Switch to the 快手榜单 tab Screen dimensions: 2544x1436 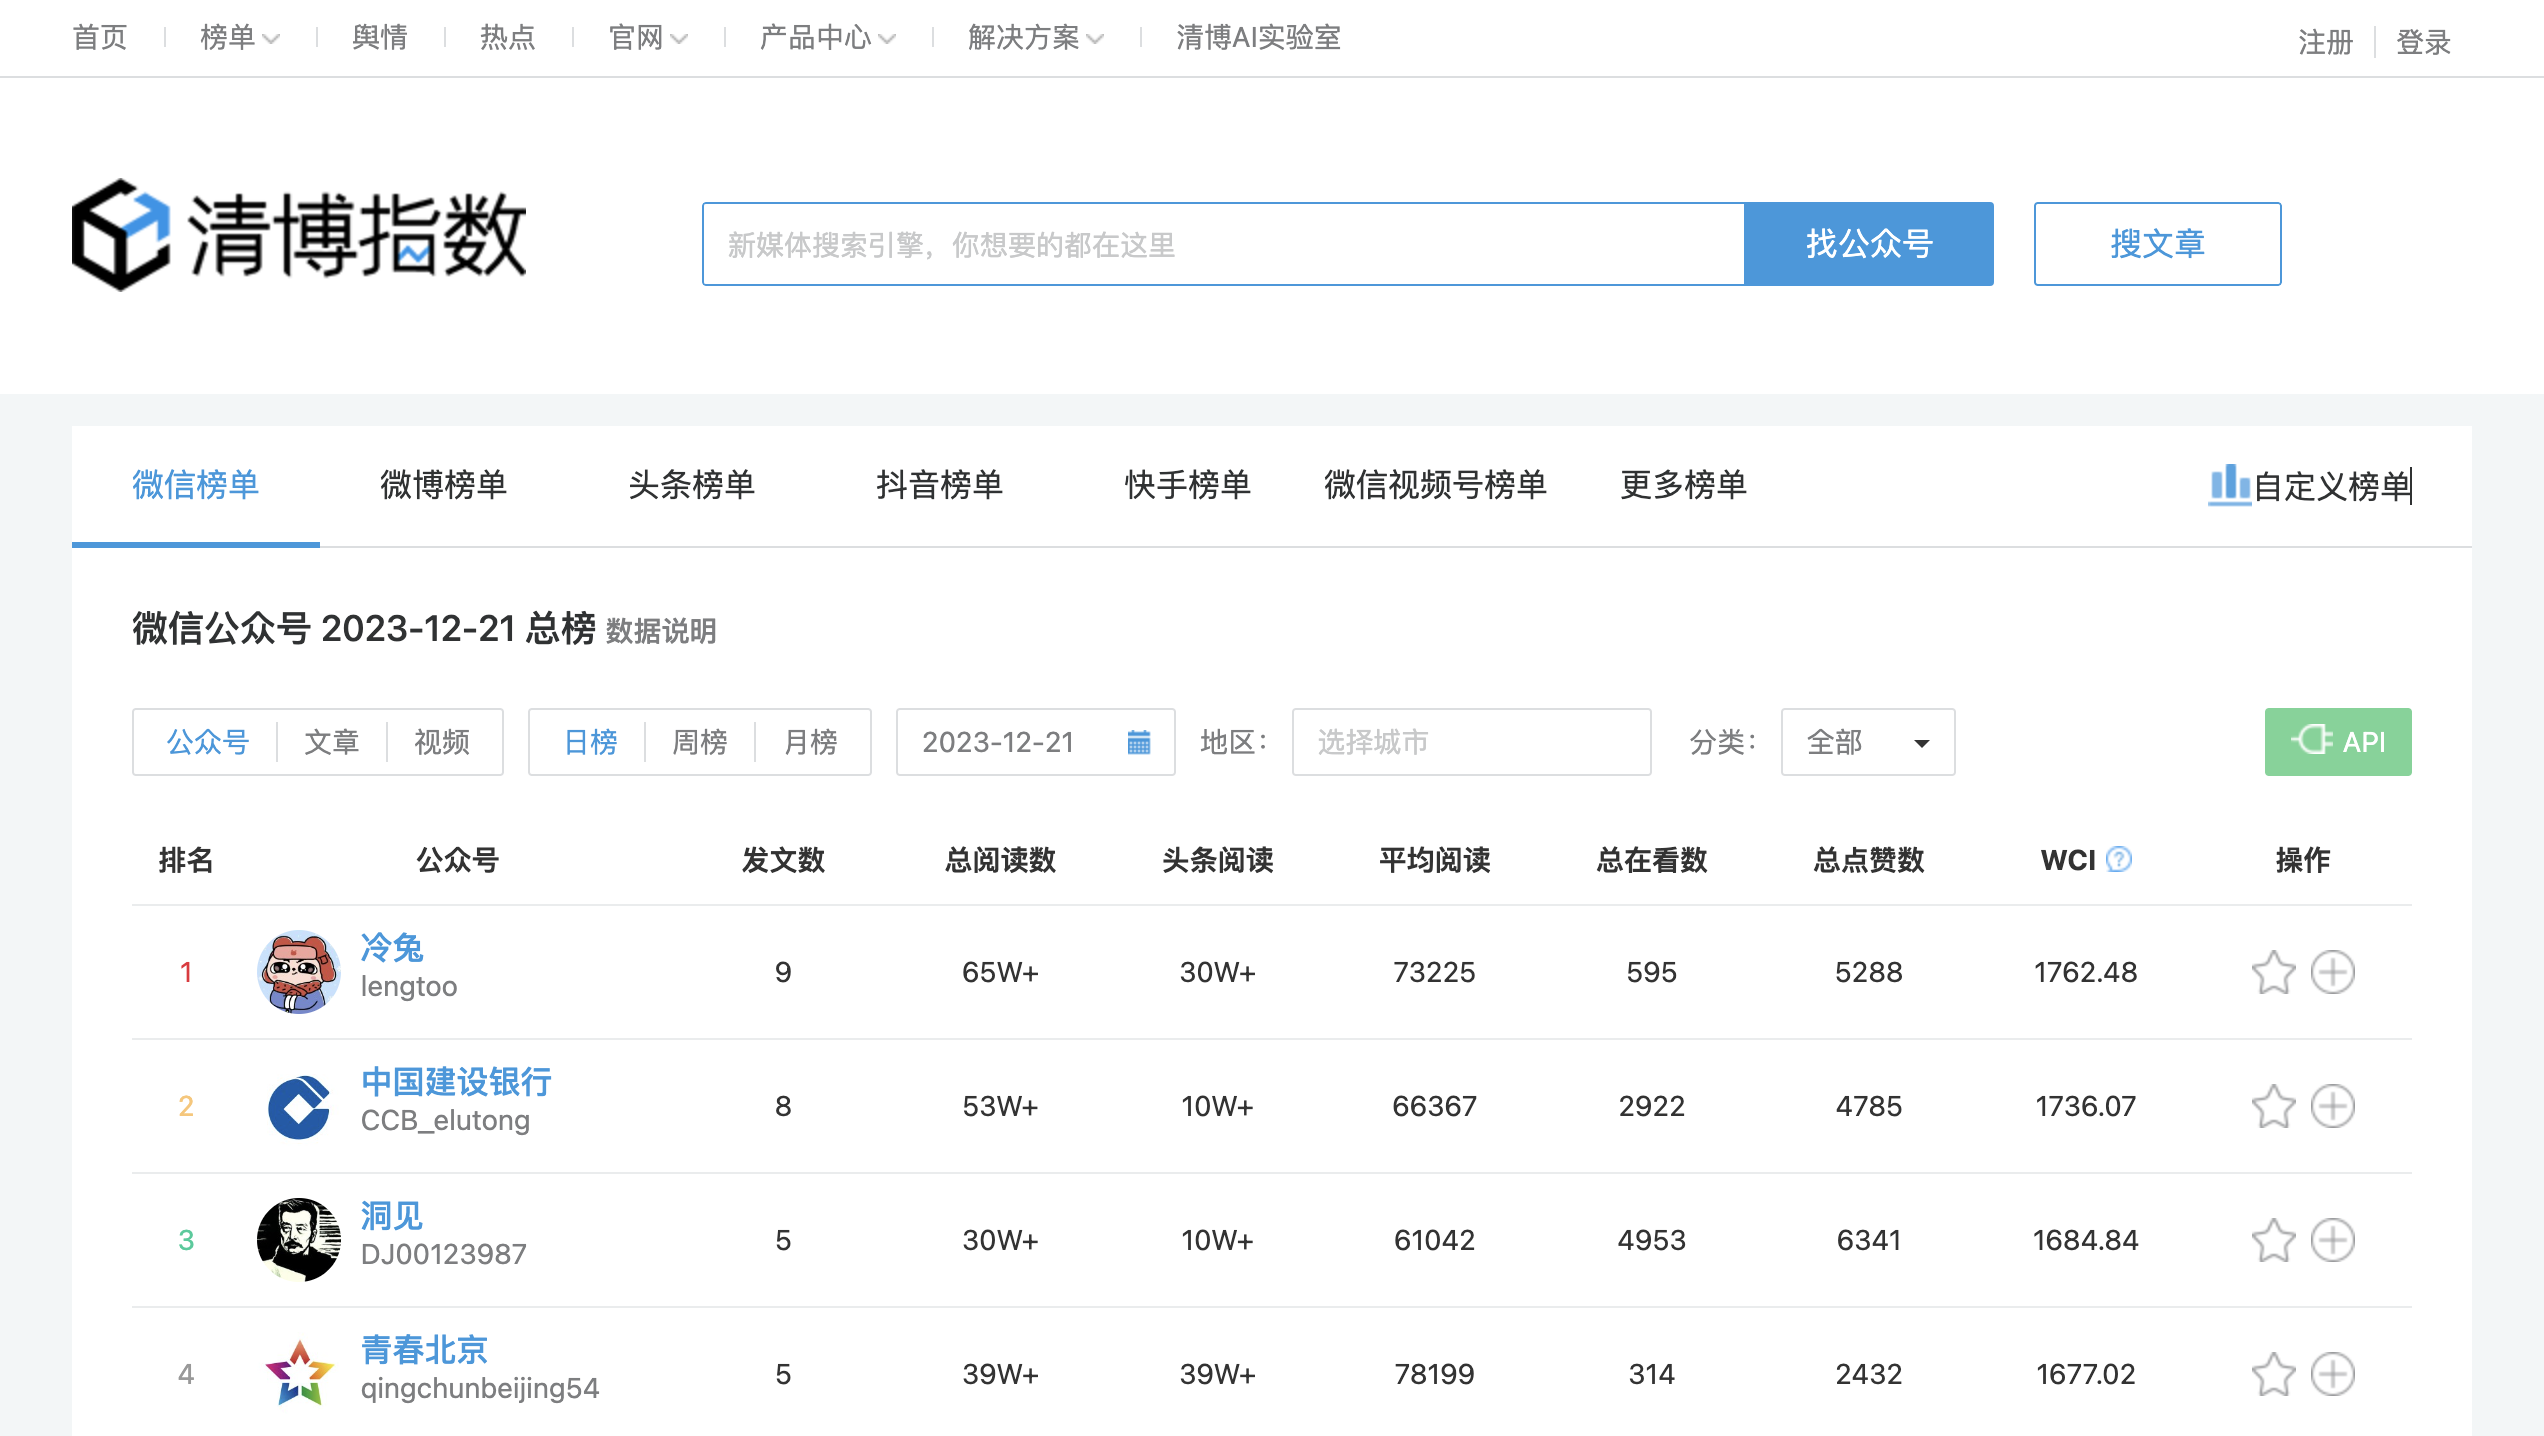click(x=1188, y=485)
